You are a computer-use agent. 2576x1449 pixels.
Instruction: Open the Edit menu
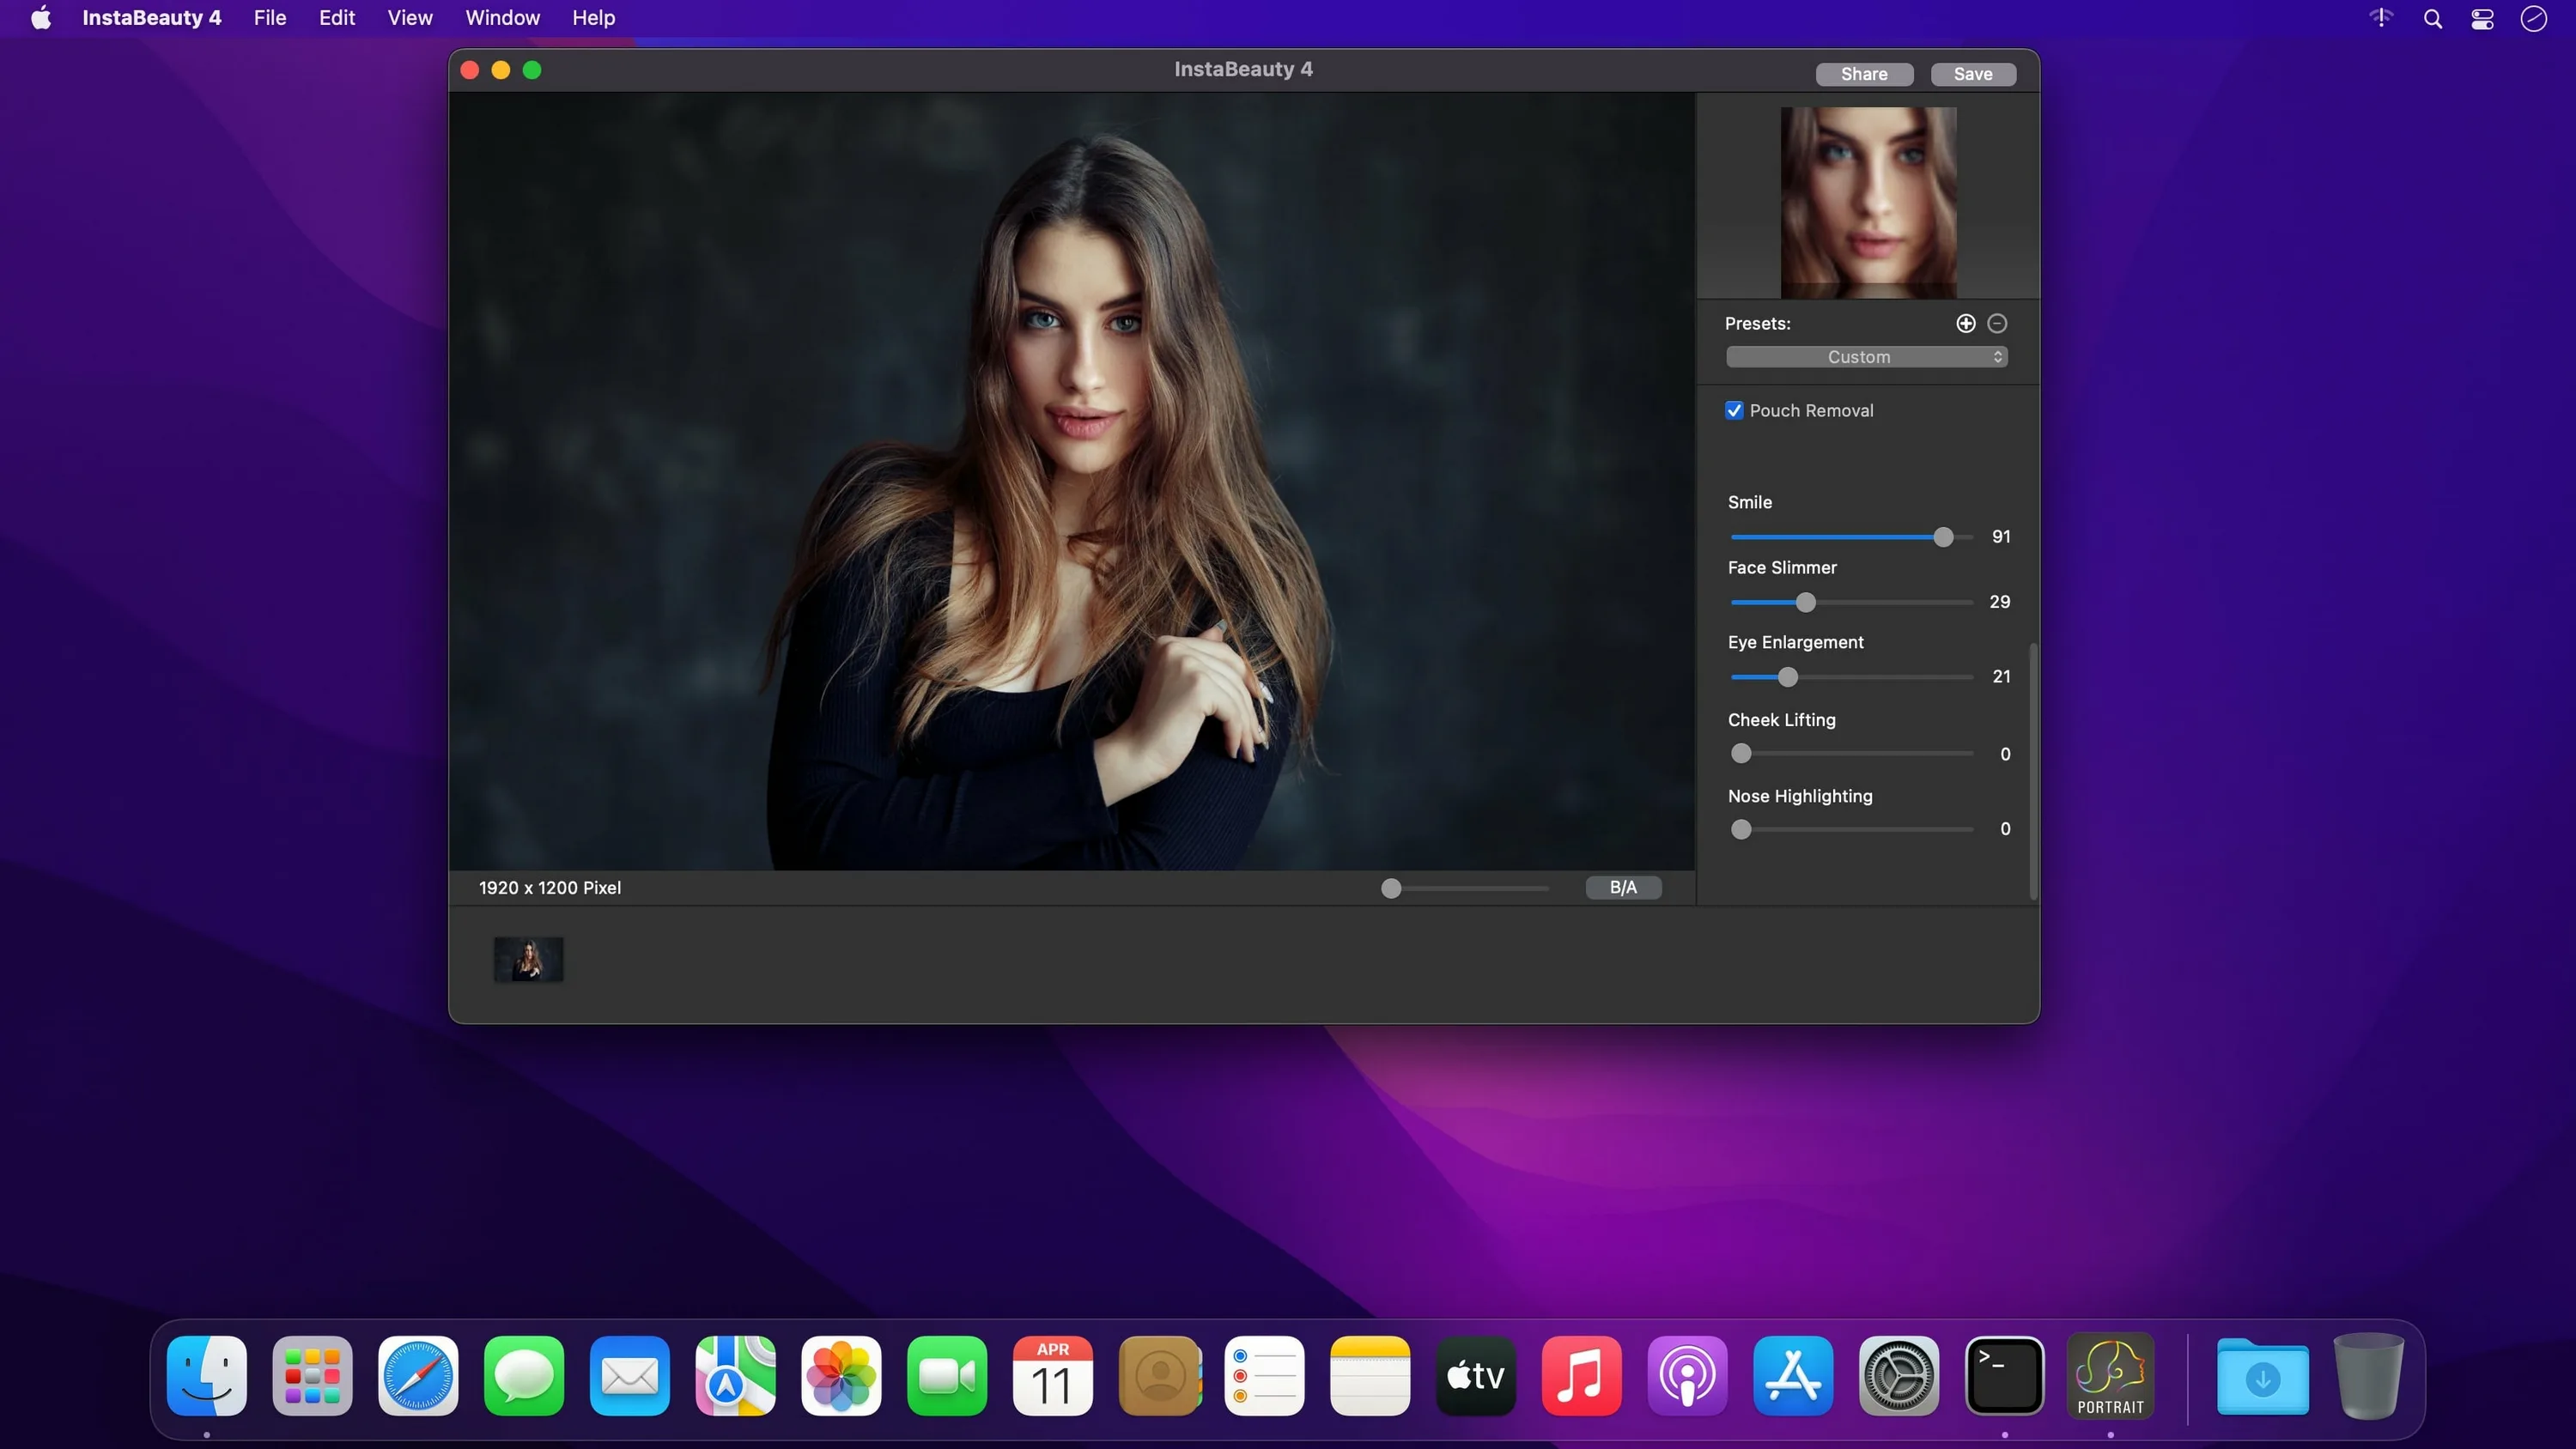[337, 18]
